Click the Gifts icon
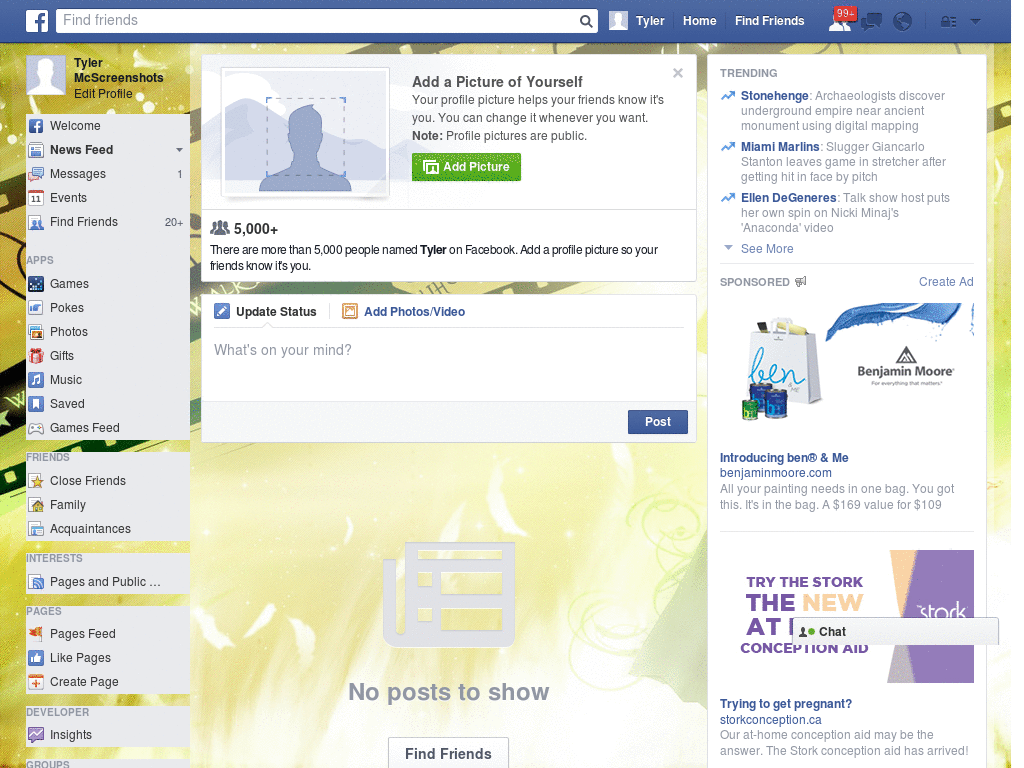The image size is (1024, 768). pos(37,356)
